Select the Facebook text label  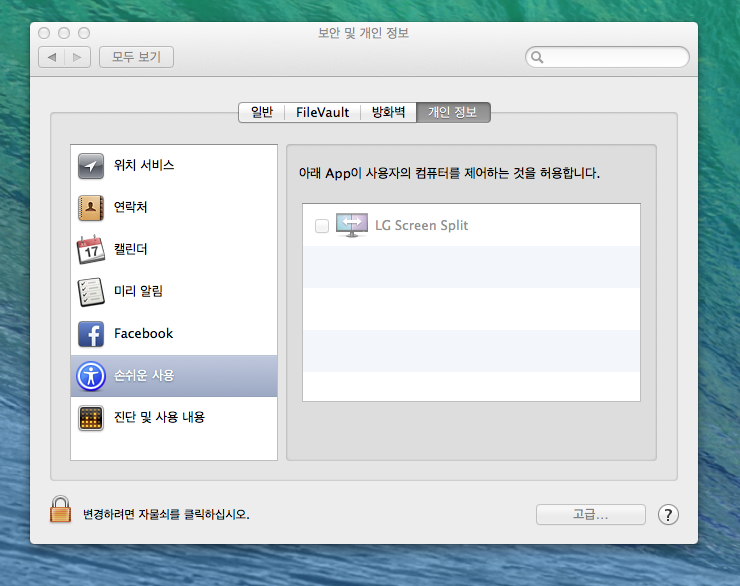click(143, 334)
